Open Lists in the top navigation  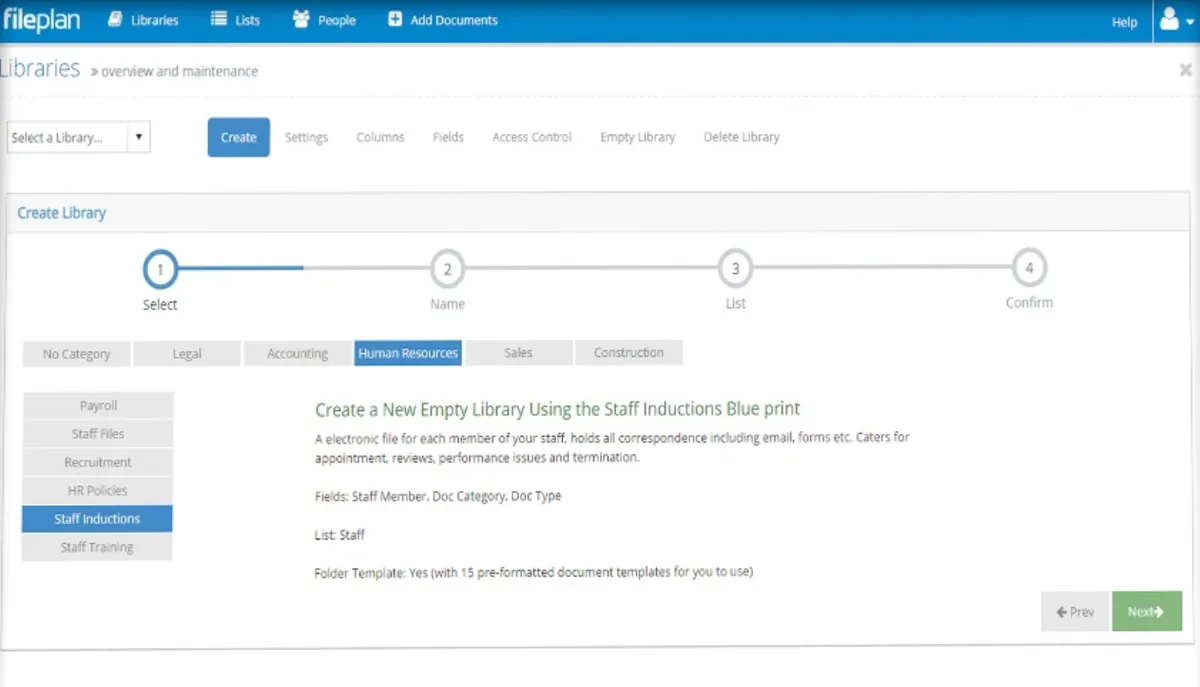[x=235, y=20]
